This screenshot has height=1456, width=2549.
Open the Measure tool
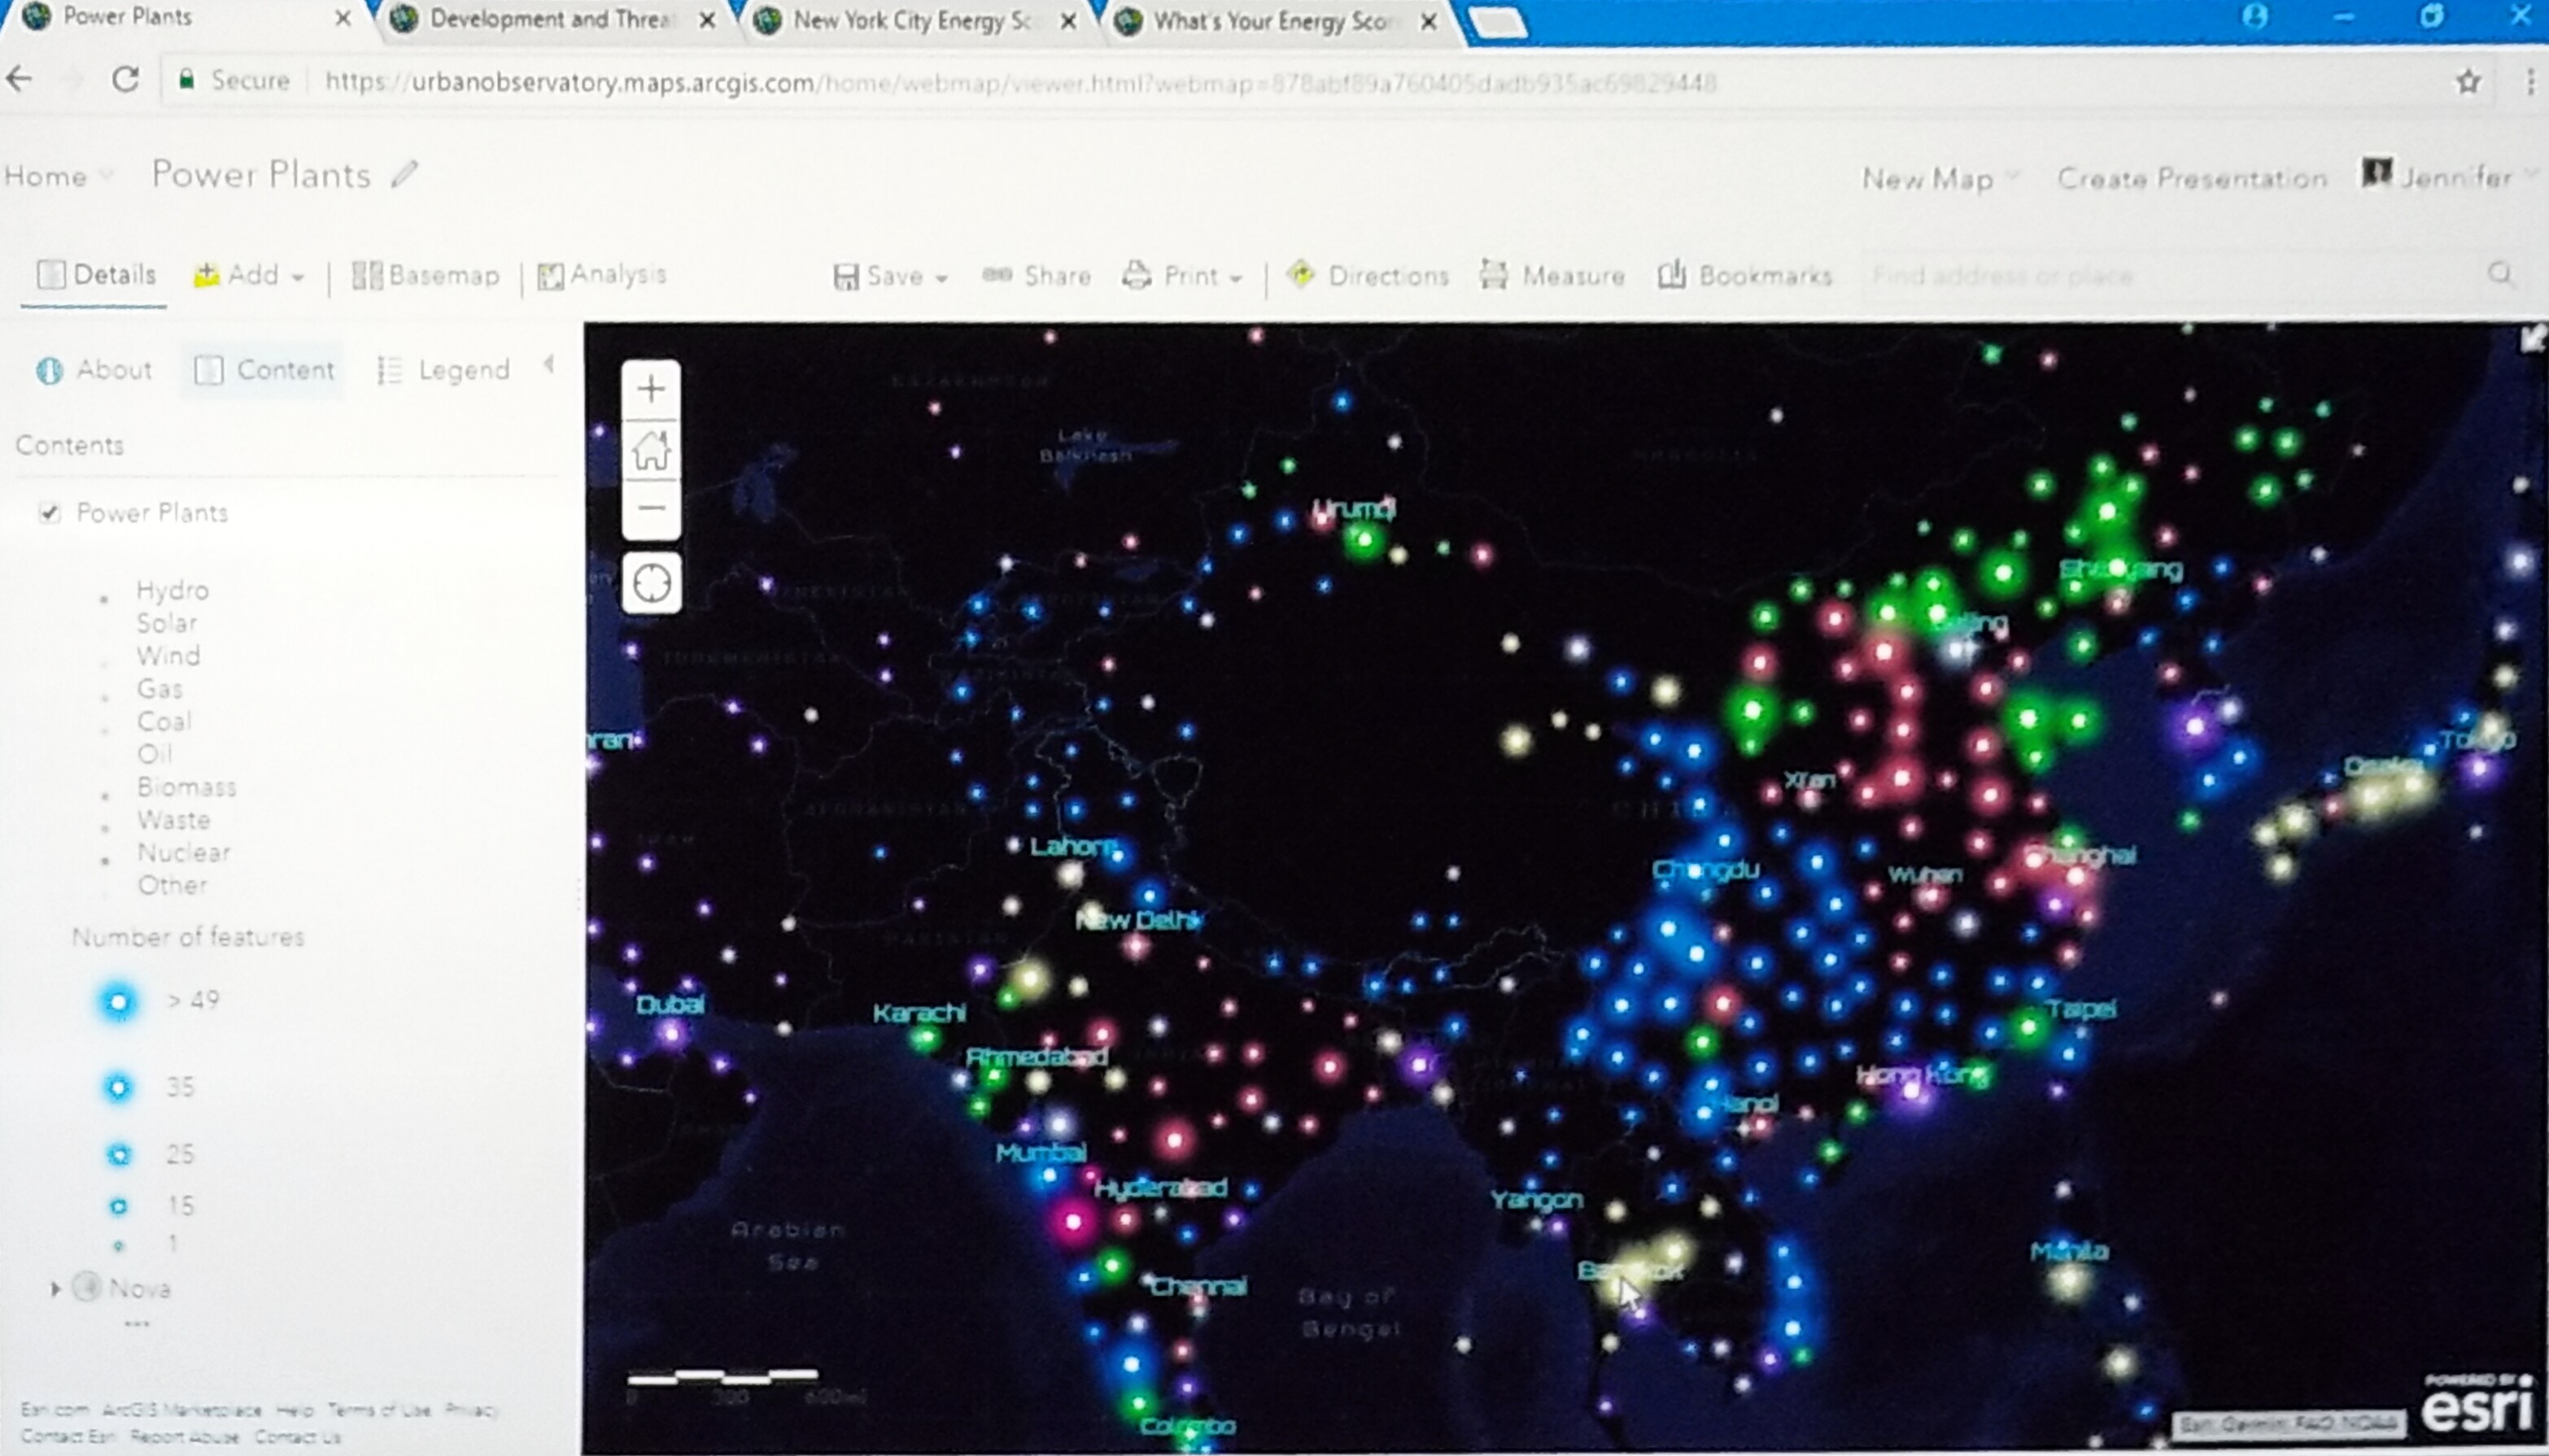point(1552,275)
